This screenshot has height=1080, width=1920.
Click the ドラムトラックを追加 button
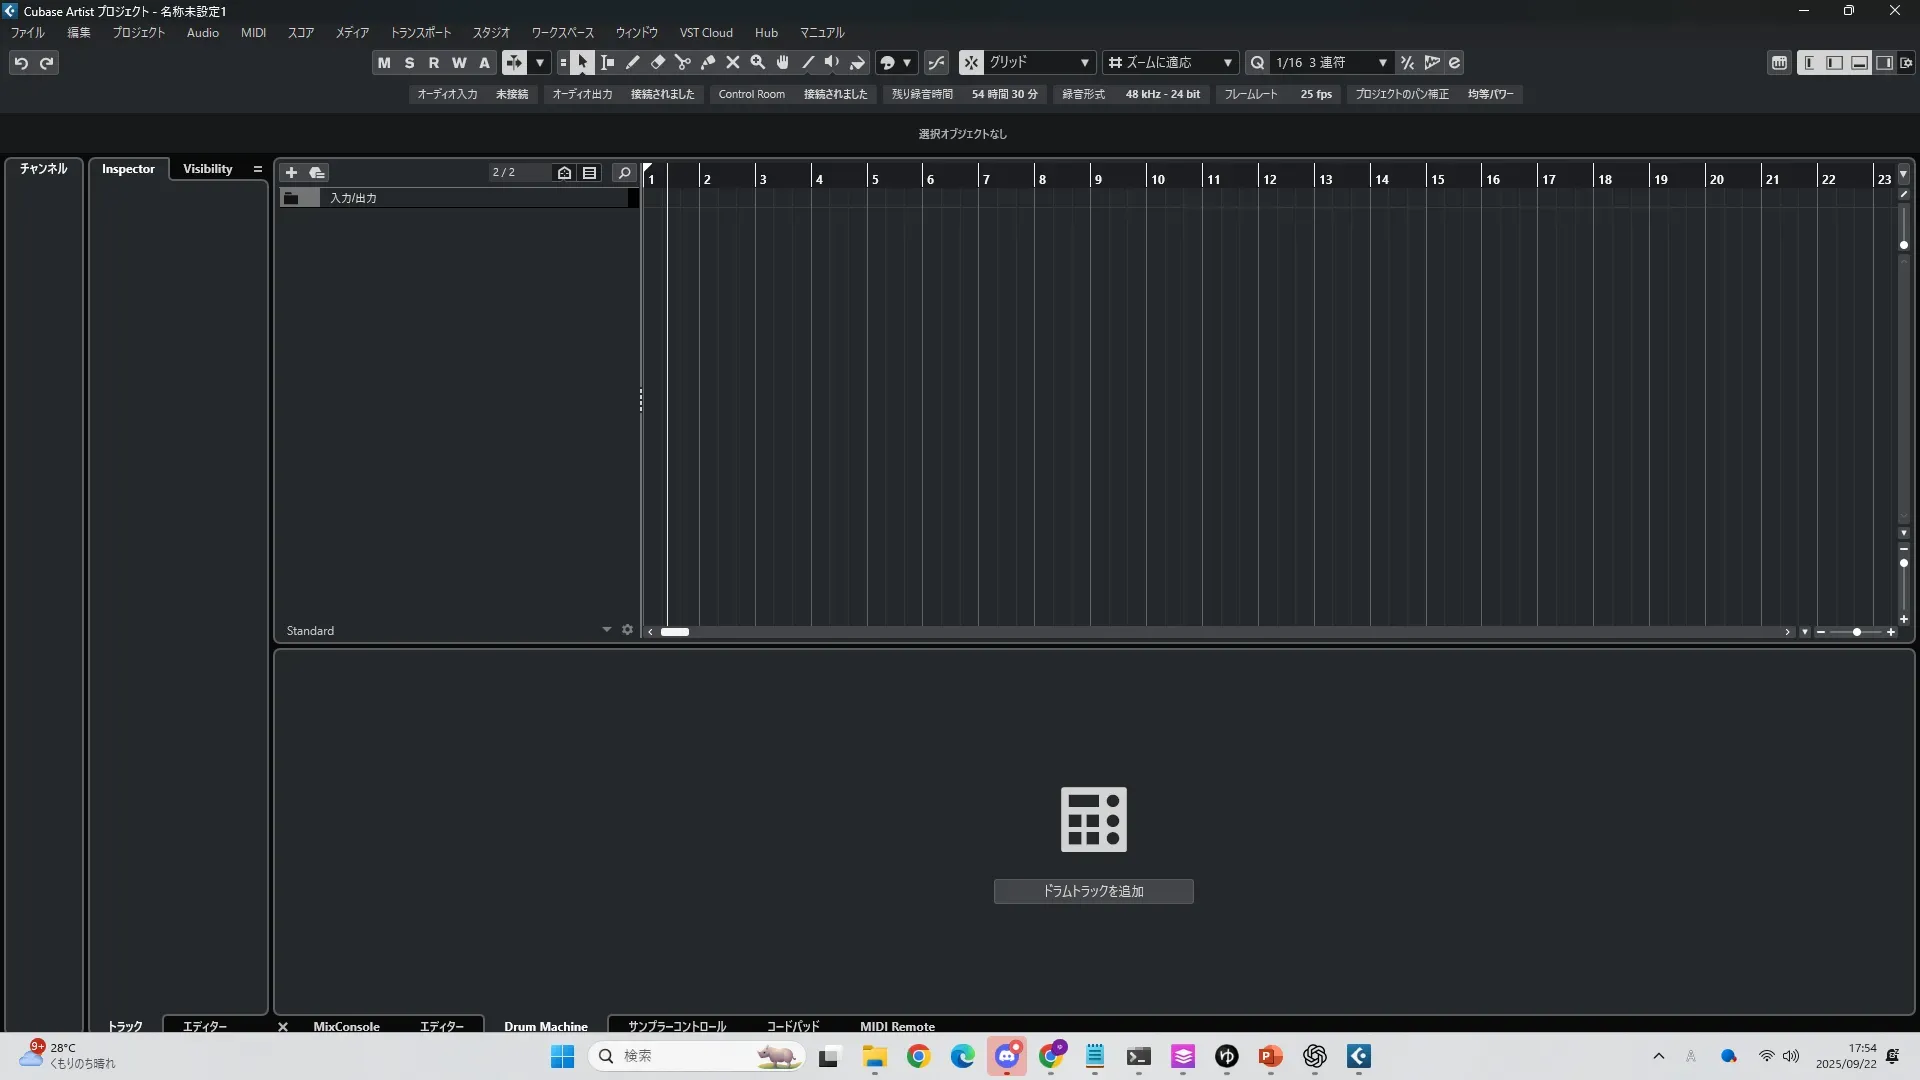point(1093,891)
